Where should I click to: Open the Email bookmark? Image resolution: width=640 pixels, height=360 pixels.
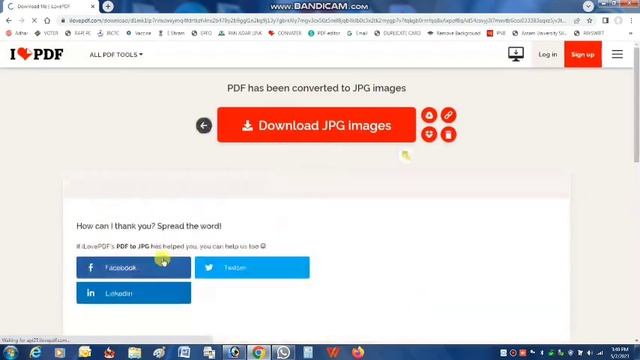(x=357, y=33)
